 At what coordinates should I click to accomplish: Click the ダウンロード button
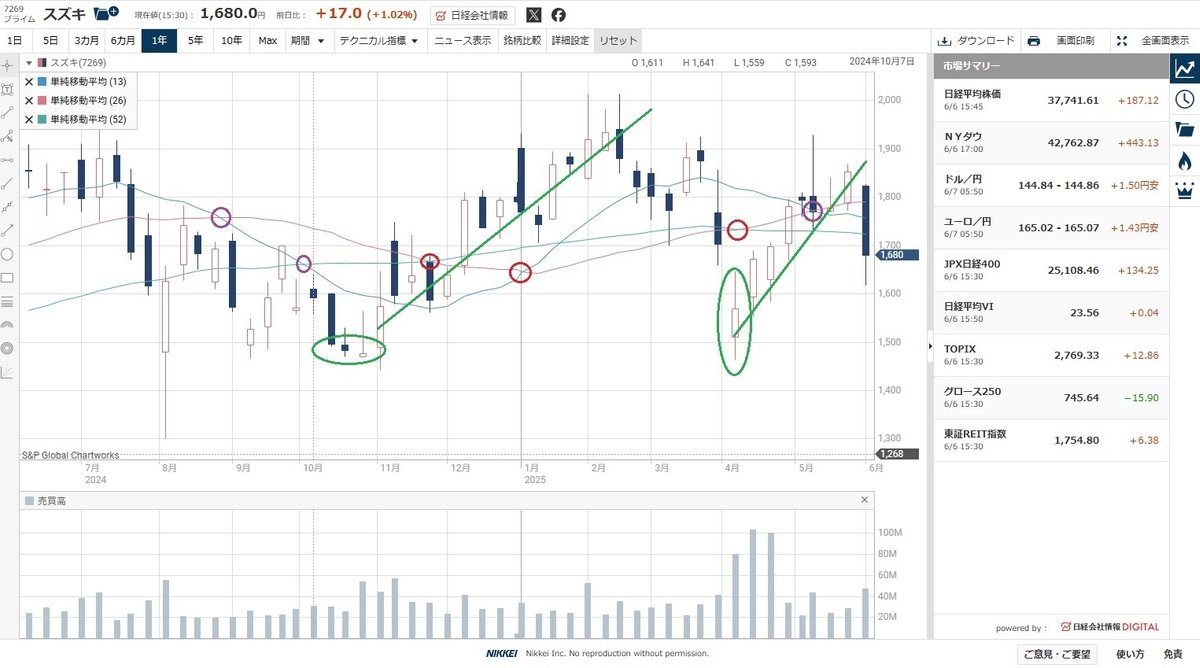click(x=975, y=41)
